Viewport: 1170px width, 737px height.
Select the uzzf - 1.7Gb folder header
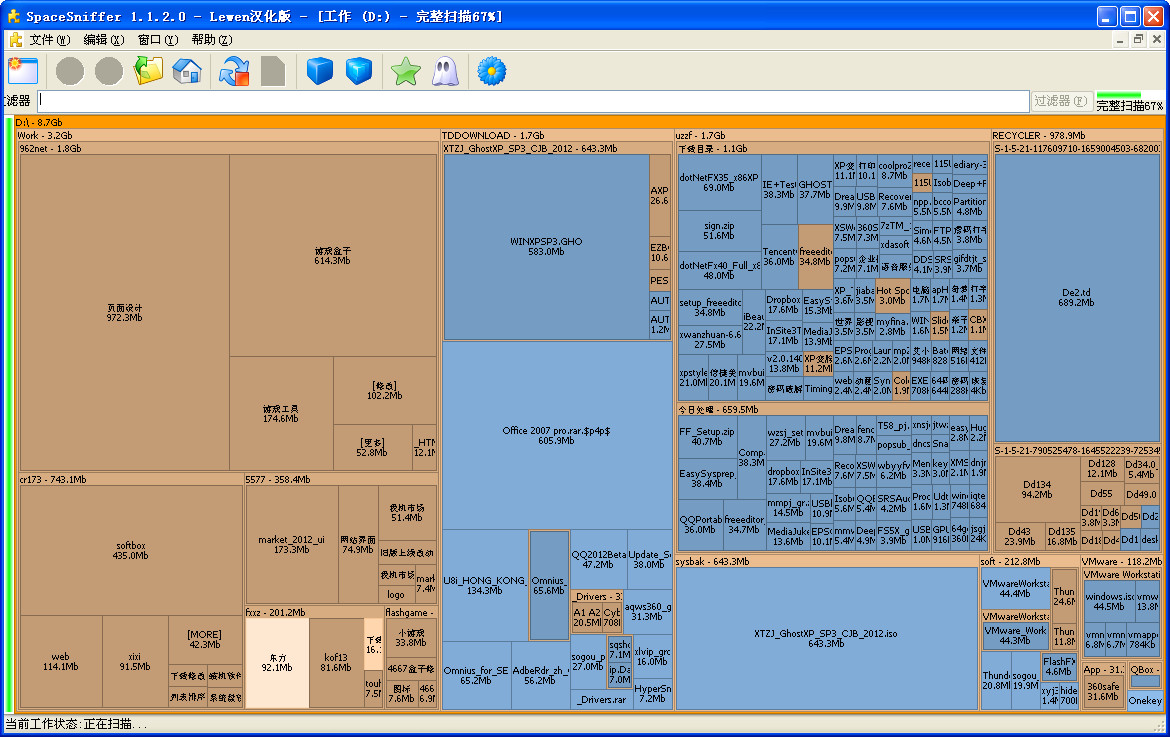pos(832,136)
